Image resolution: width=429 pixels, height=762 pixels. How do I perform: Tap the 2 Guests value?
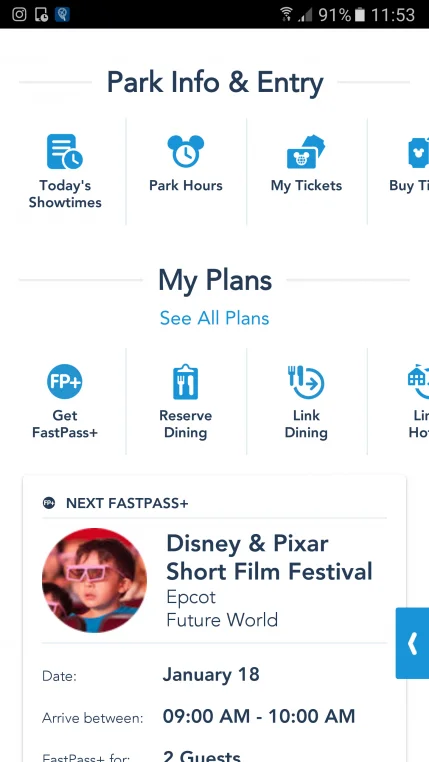click(201, 756)
